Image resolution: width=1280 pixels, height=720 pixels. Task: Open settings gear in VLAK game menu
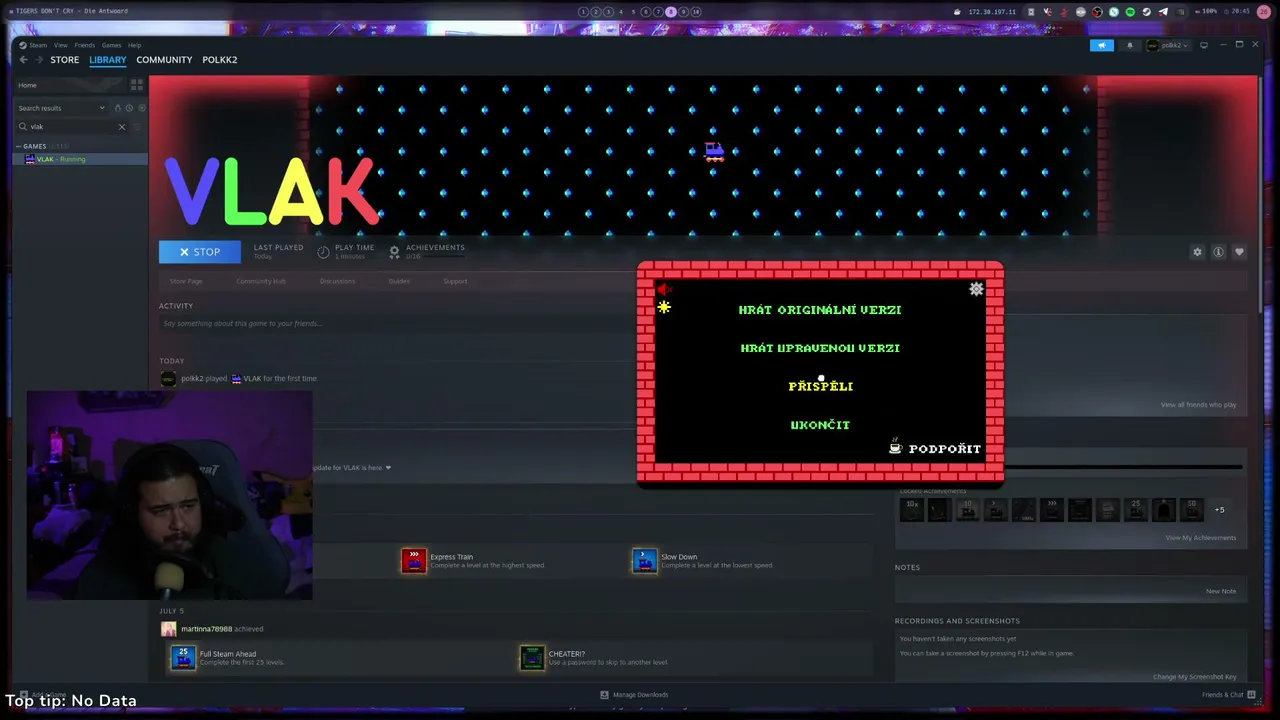click(976, 289)
